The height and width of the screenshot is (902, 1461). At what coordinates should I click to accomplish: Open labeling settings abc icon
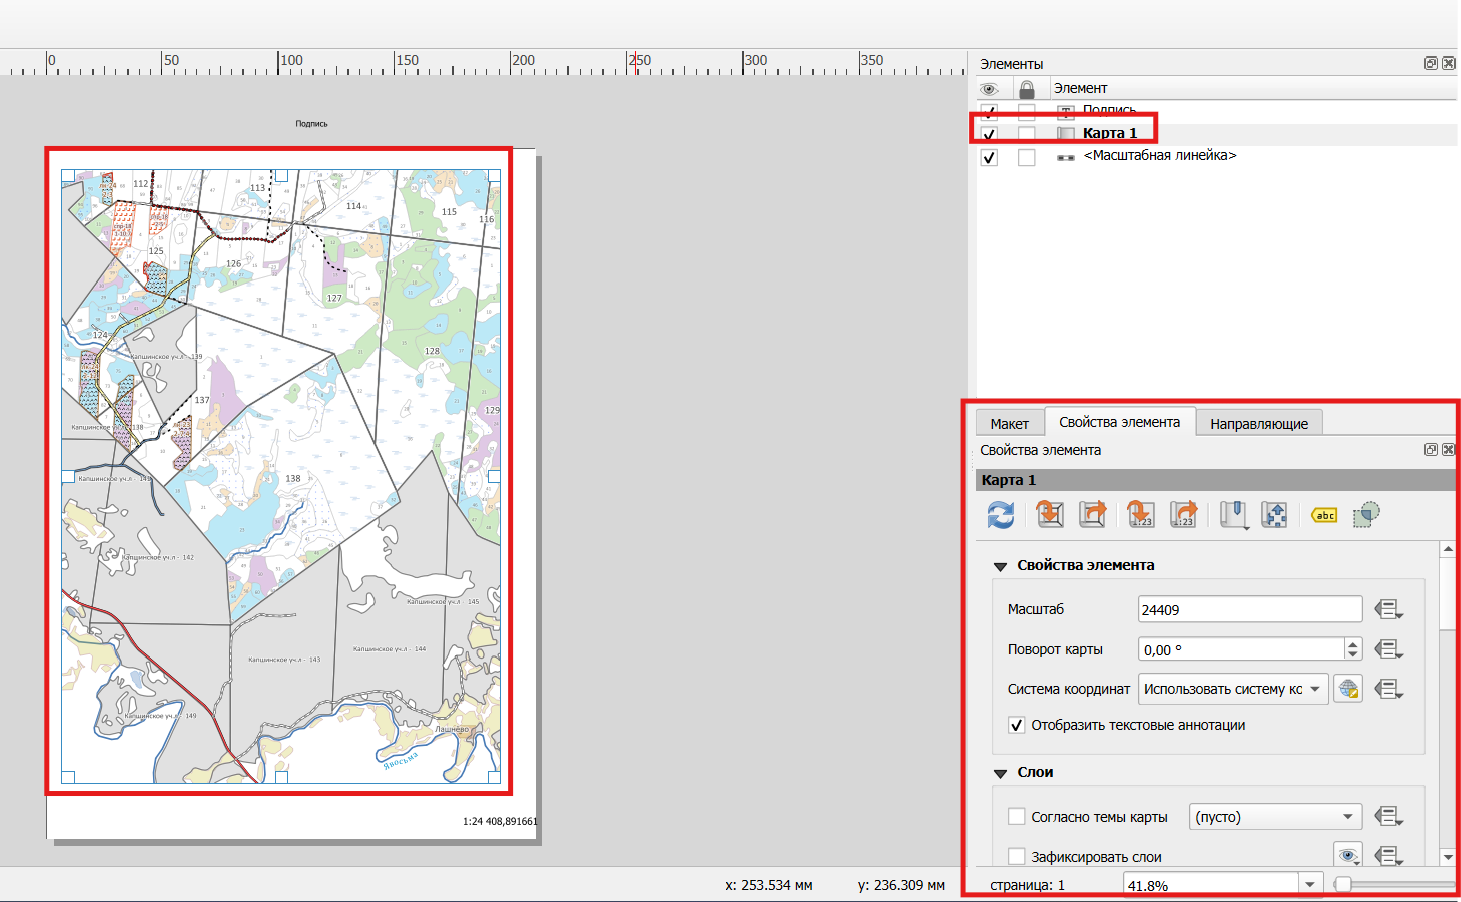(x=1324, y=515)
